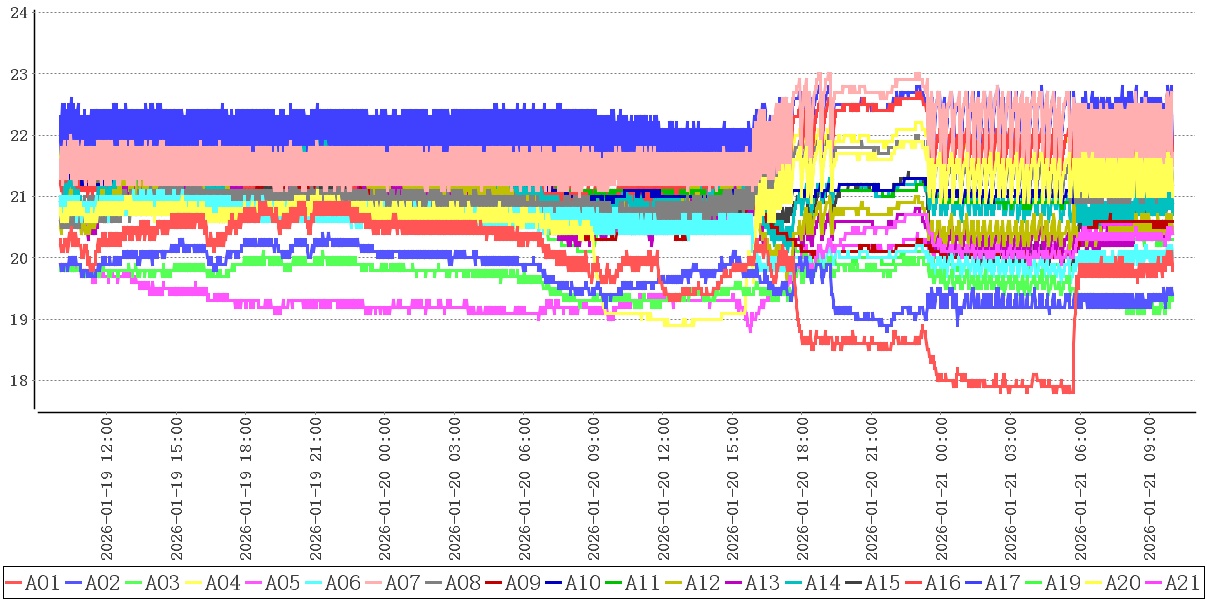Click the A12 olive legend marker
Screen dimensions: 1207x600
coord(673,582)
